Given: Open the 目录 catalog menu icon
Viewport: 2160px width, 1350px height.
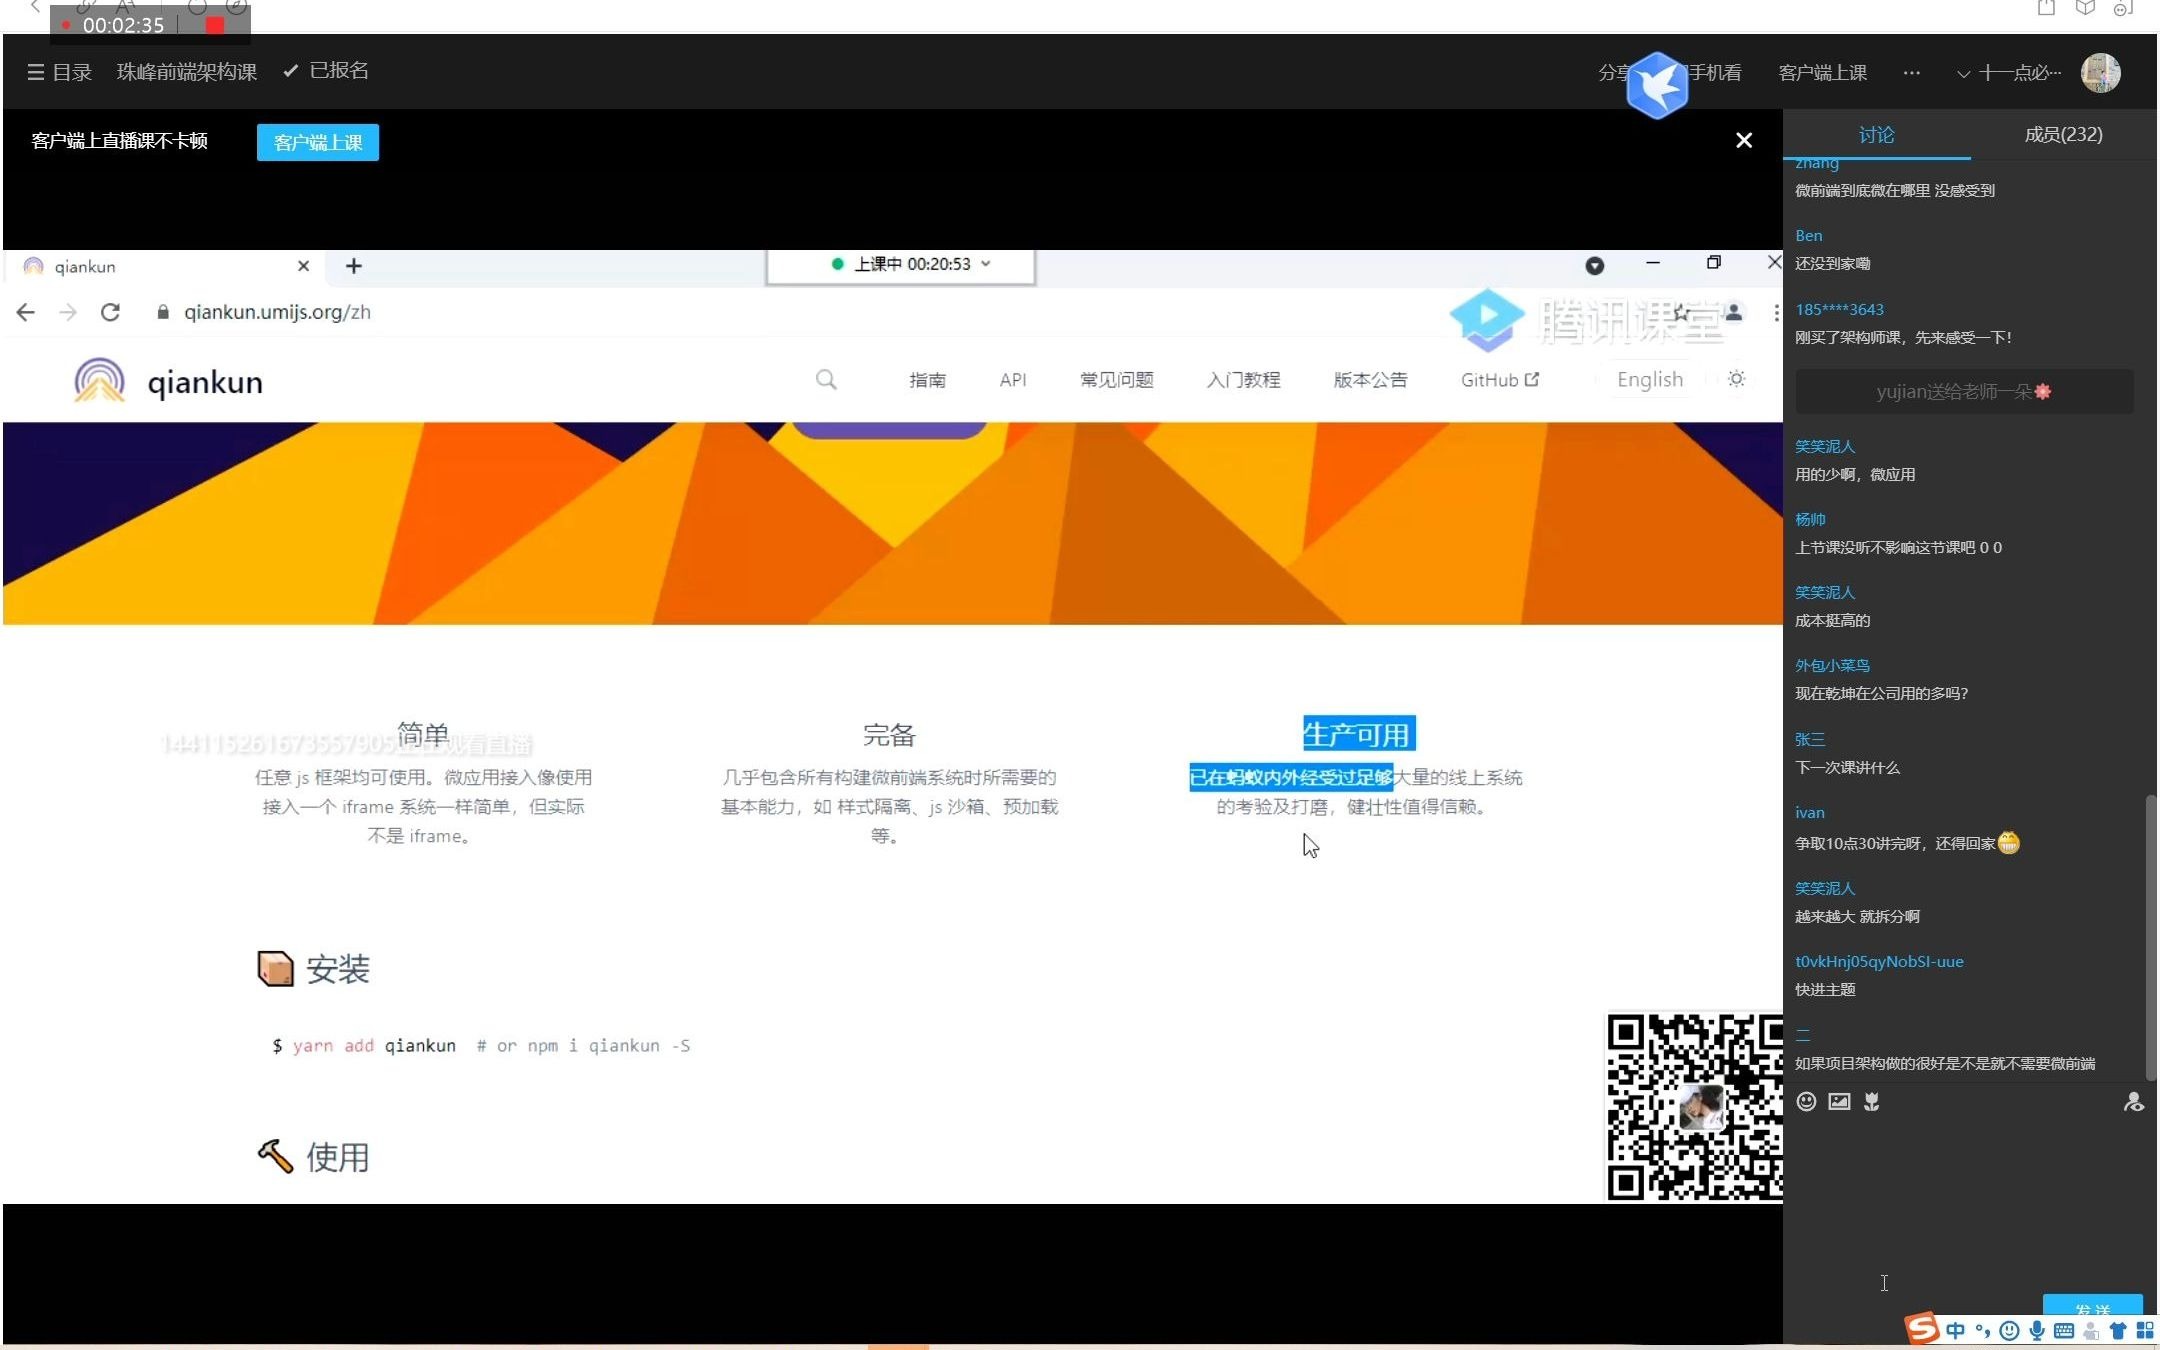Looking at the screenshot, I should (36, 72).
